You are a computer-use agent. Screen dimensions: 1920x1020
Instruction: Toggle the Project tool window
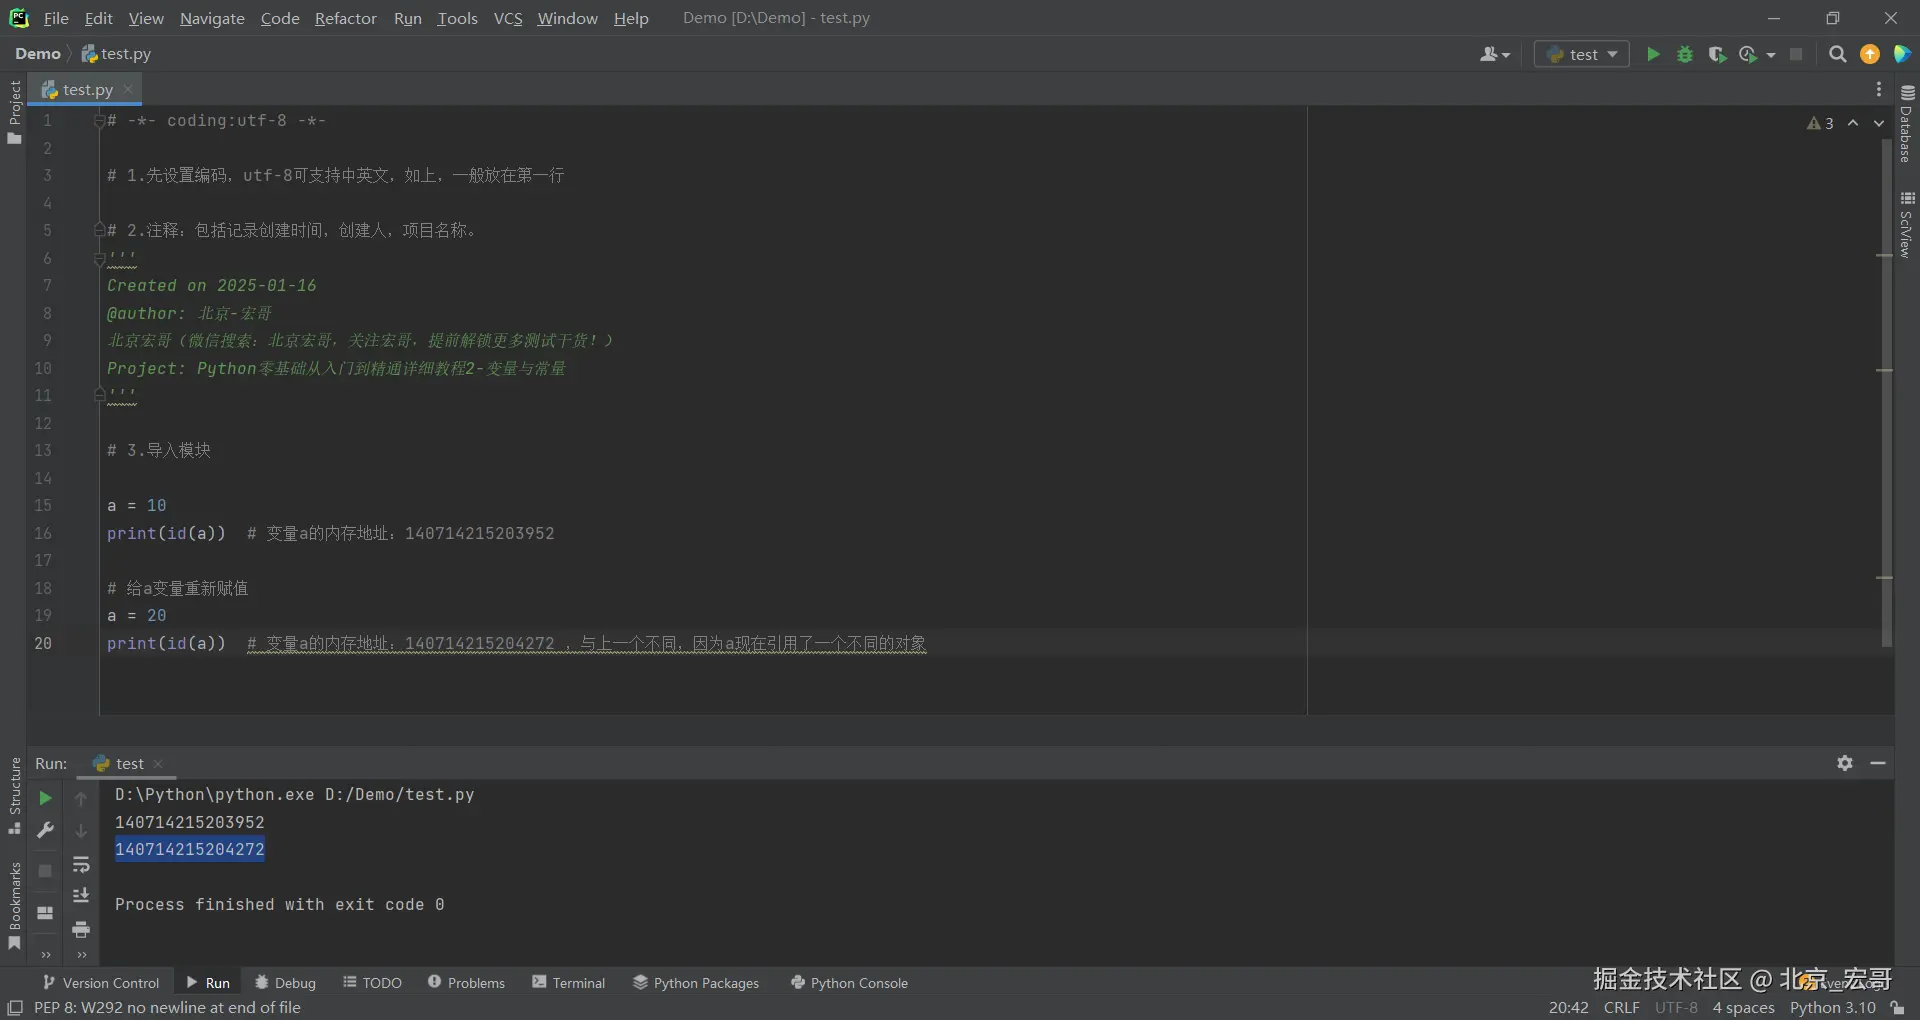click(14, 112)
